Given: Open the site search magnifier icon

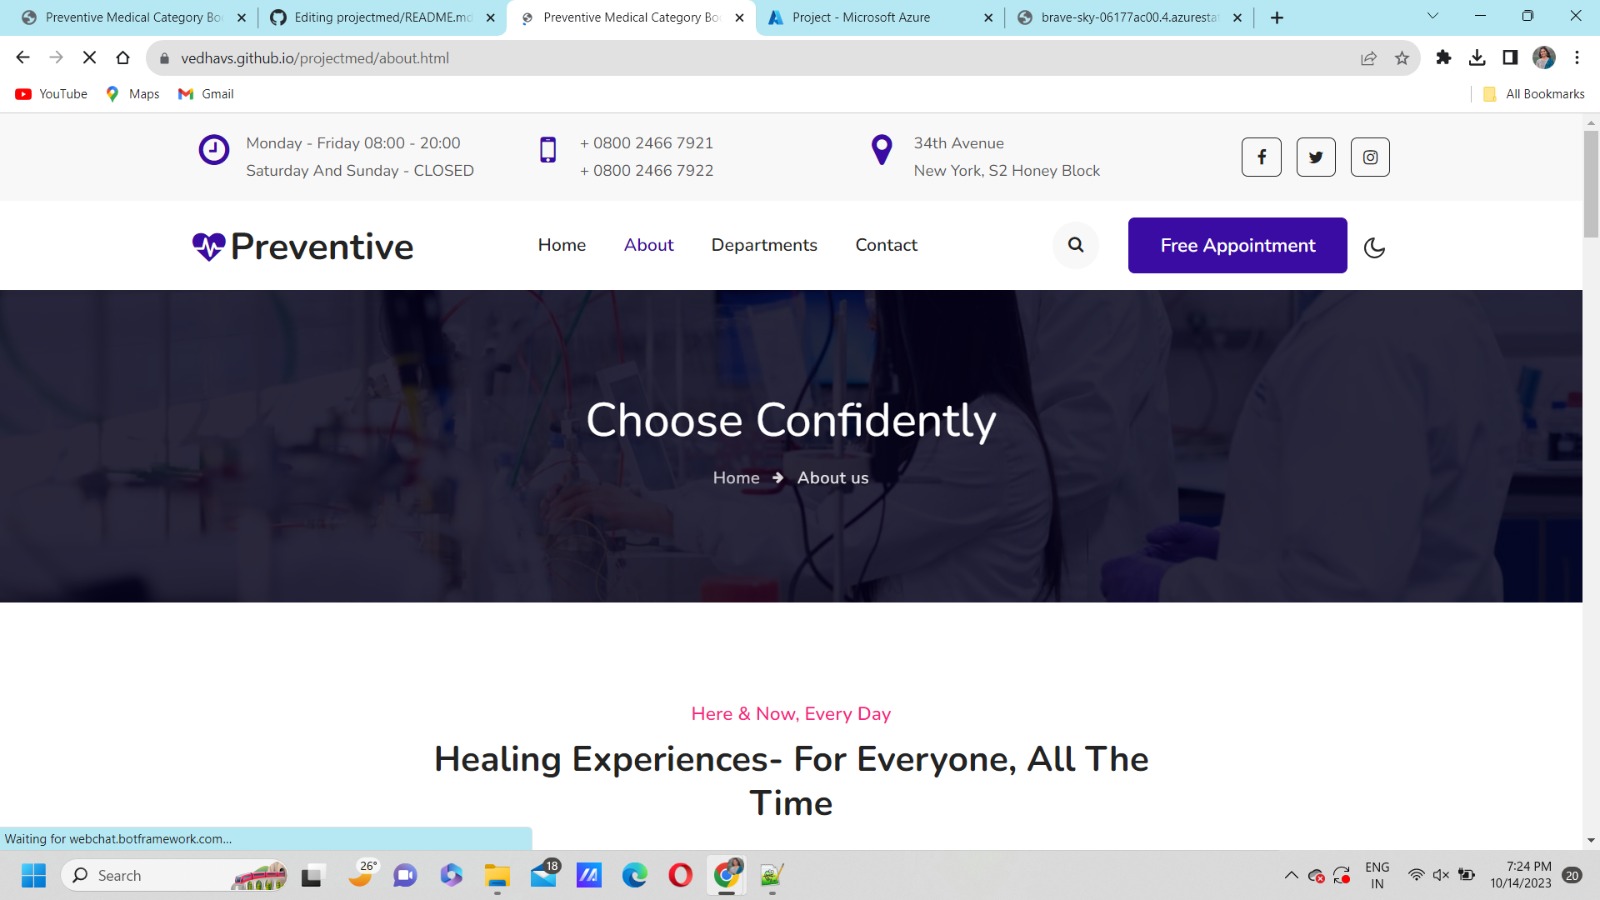Looking at the screenshot, I should pos(1075,245).
